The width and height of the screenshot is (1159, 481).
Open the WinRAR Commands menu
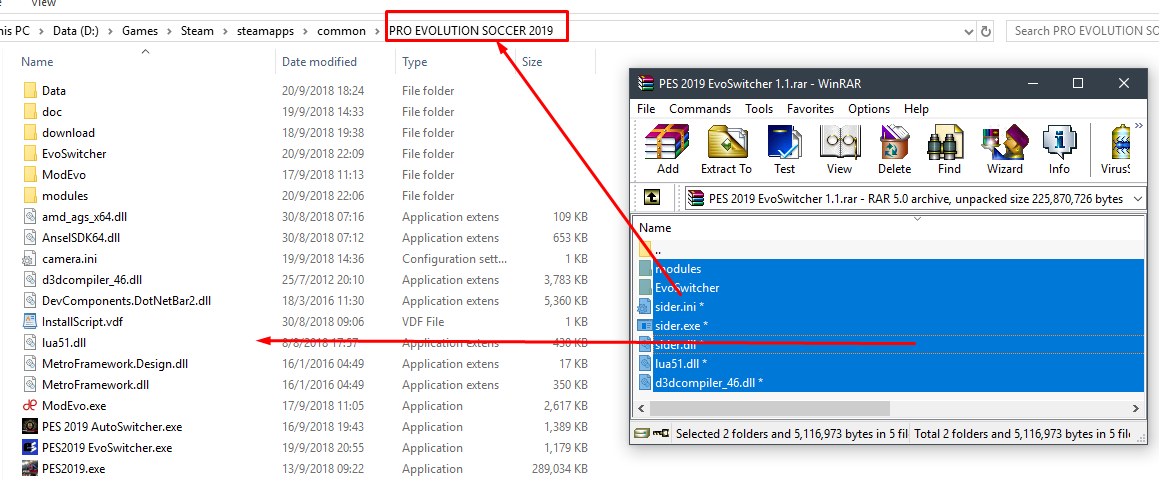[x=700, y=109]
